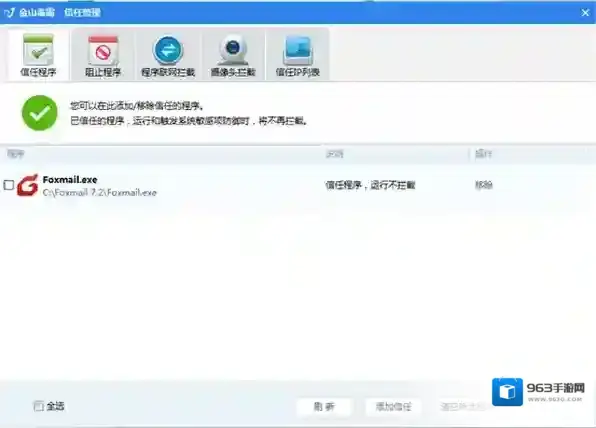Click the 操作 action column header
Viewport: 596px width, 428px height.
[x=483, y=154]
